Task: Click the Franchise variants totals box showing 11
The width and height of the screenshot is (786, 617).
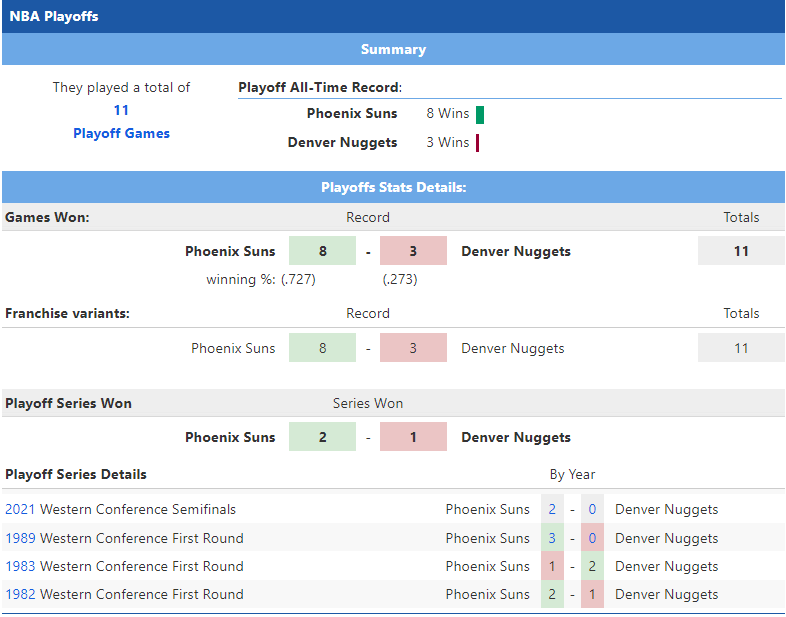Action: coord(741,348)
